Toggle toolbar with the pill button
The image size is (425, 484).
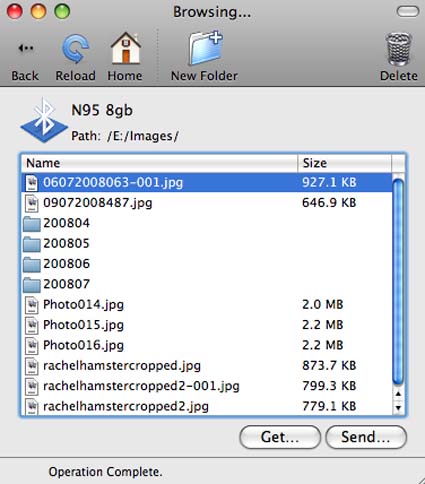point(408,12)
